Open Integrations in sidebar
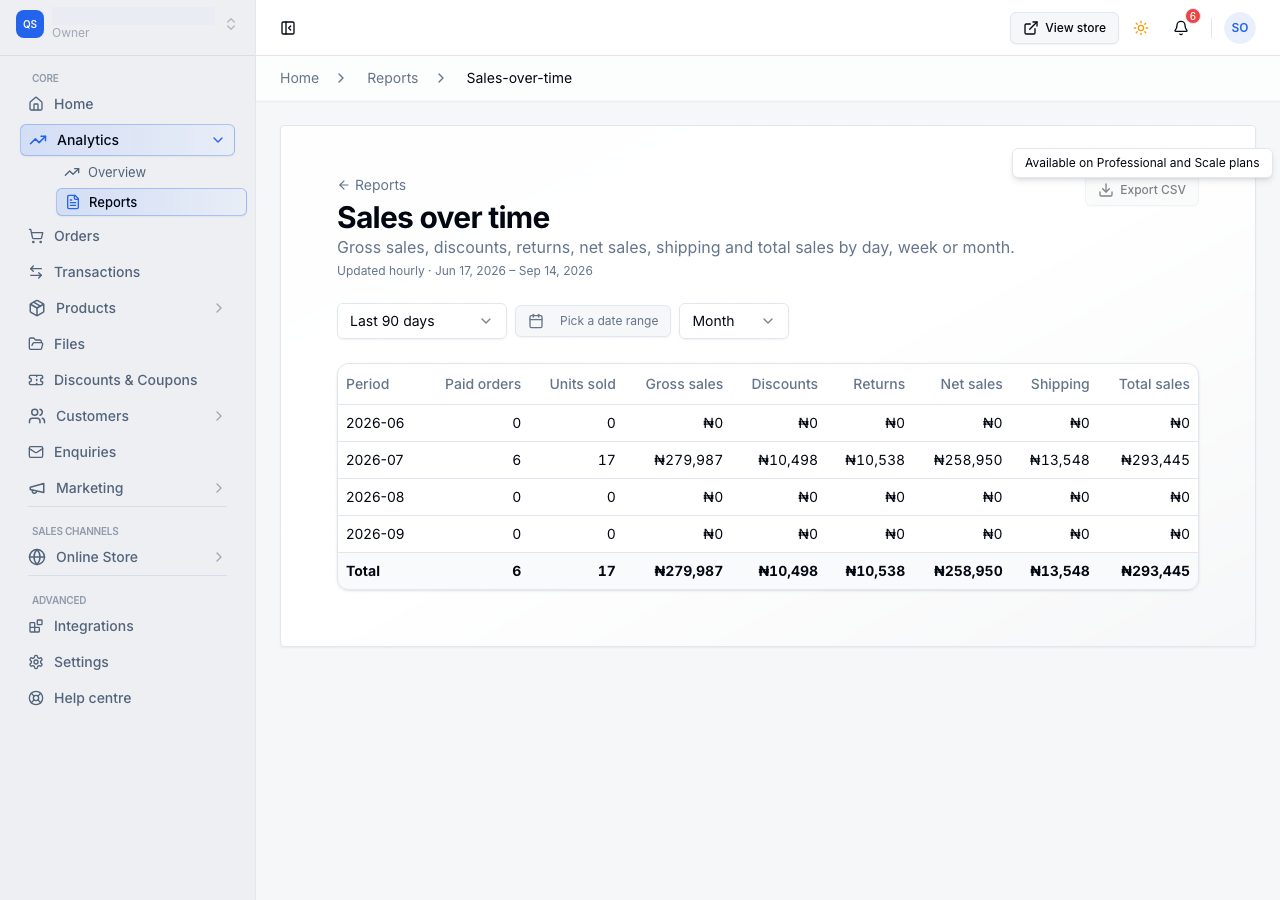 click(x=93, y=626)
